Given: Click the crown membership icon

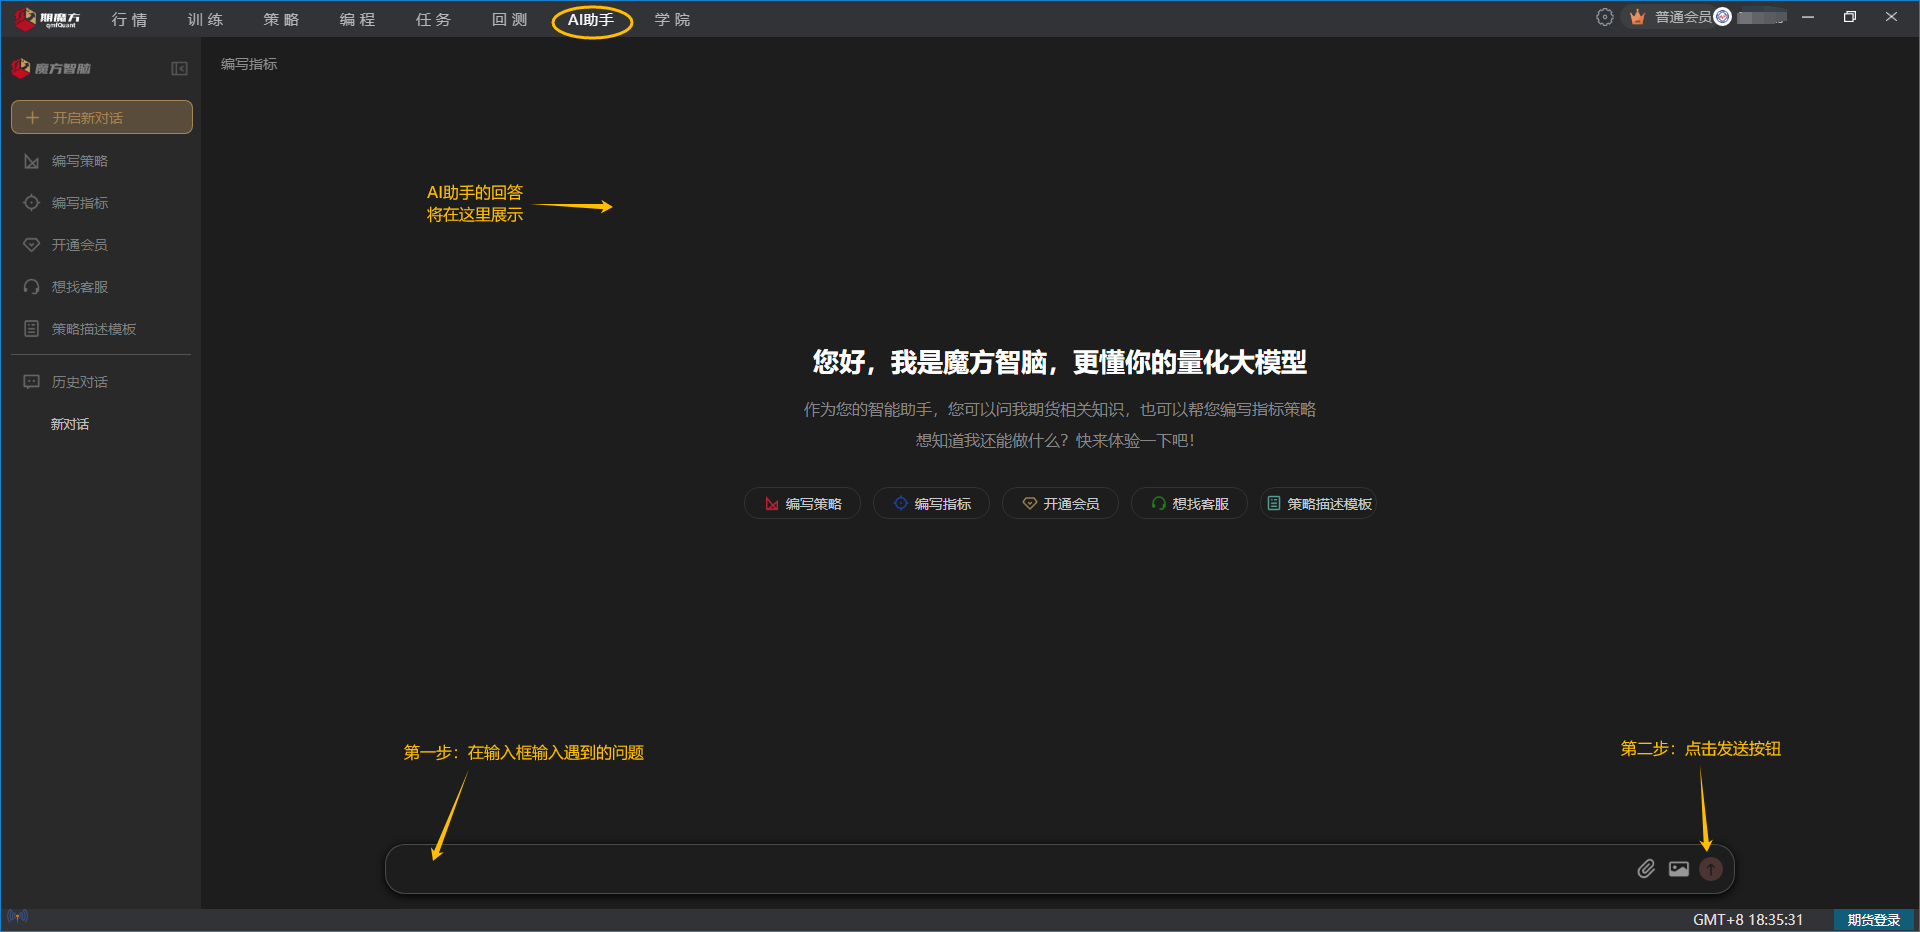Looking at the screenshot, I should pos(1637,17).
